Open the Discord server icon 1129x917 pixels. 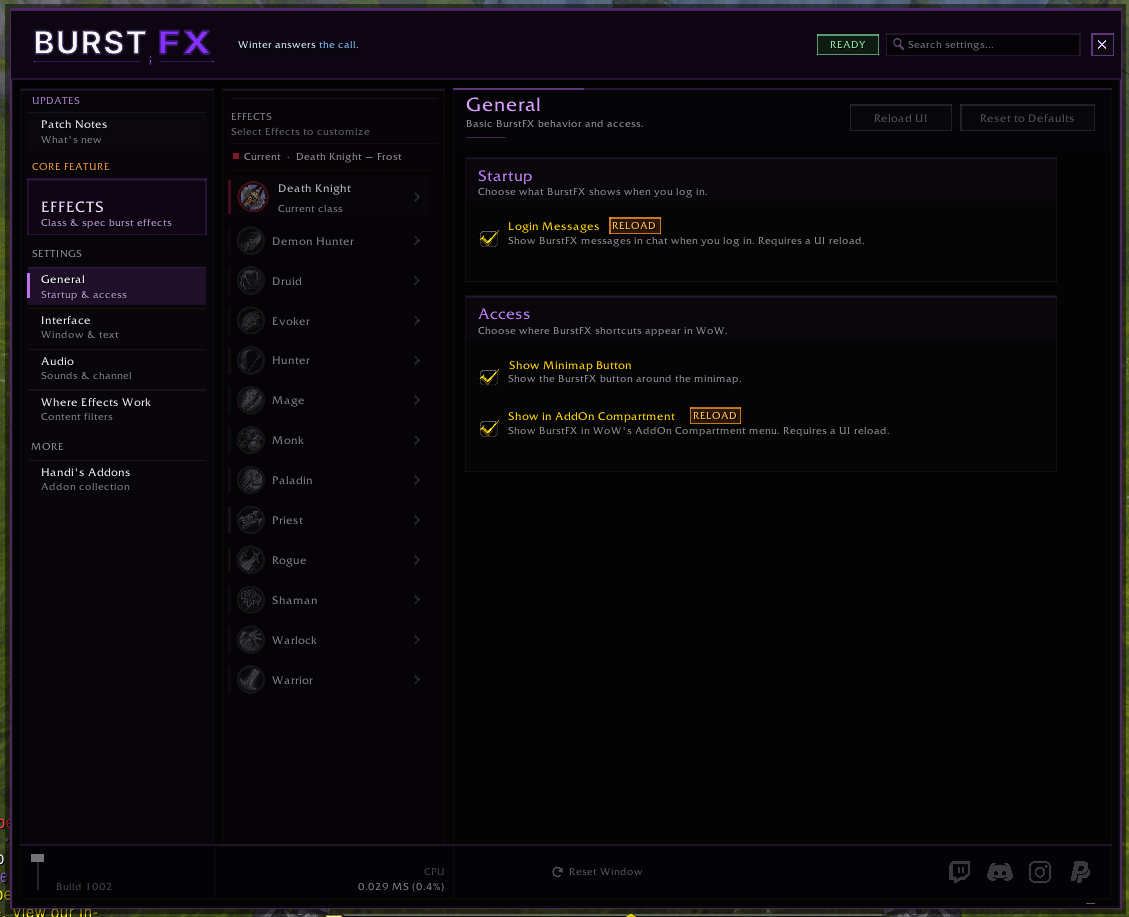click(x=999, y=872)
